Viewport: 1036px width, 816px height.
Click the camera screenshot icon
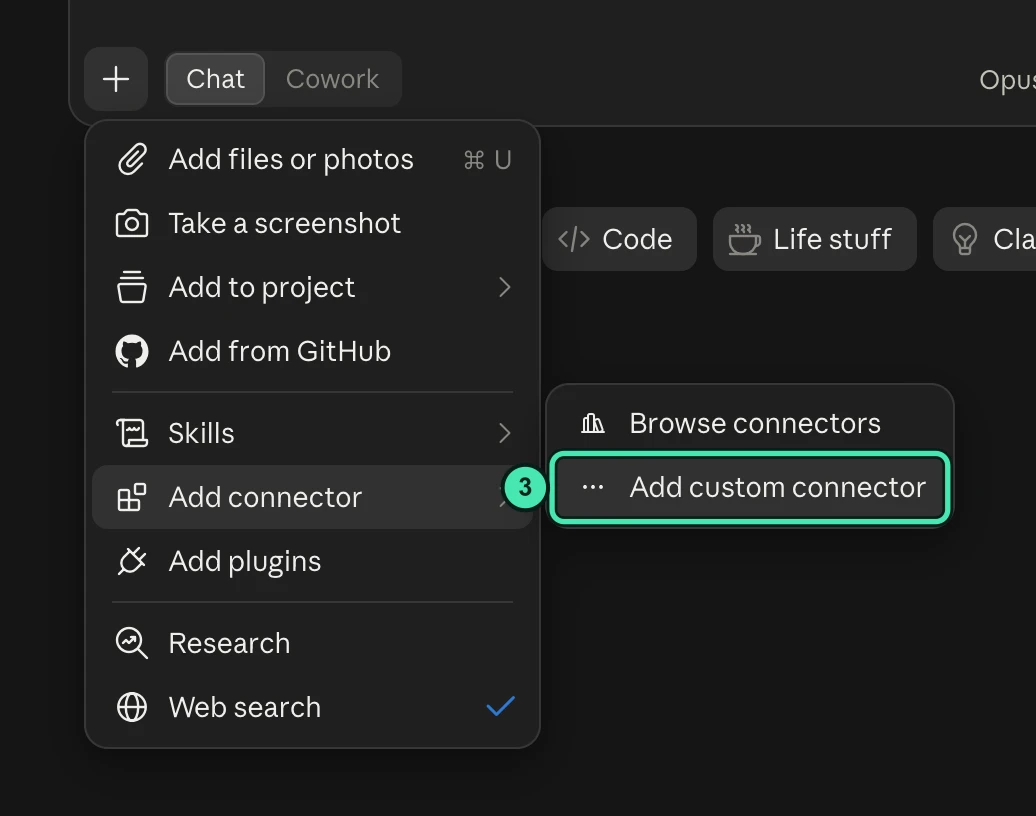coord(131,223)
